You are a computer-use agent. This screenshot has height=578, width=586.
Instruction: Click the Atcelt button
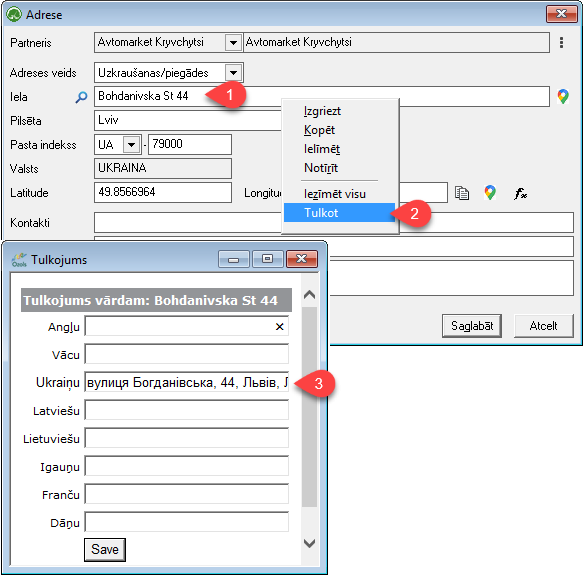[x=543, y=326]
